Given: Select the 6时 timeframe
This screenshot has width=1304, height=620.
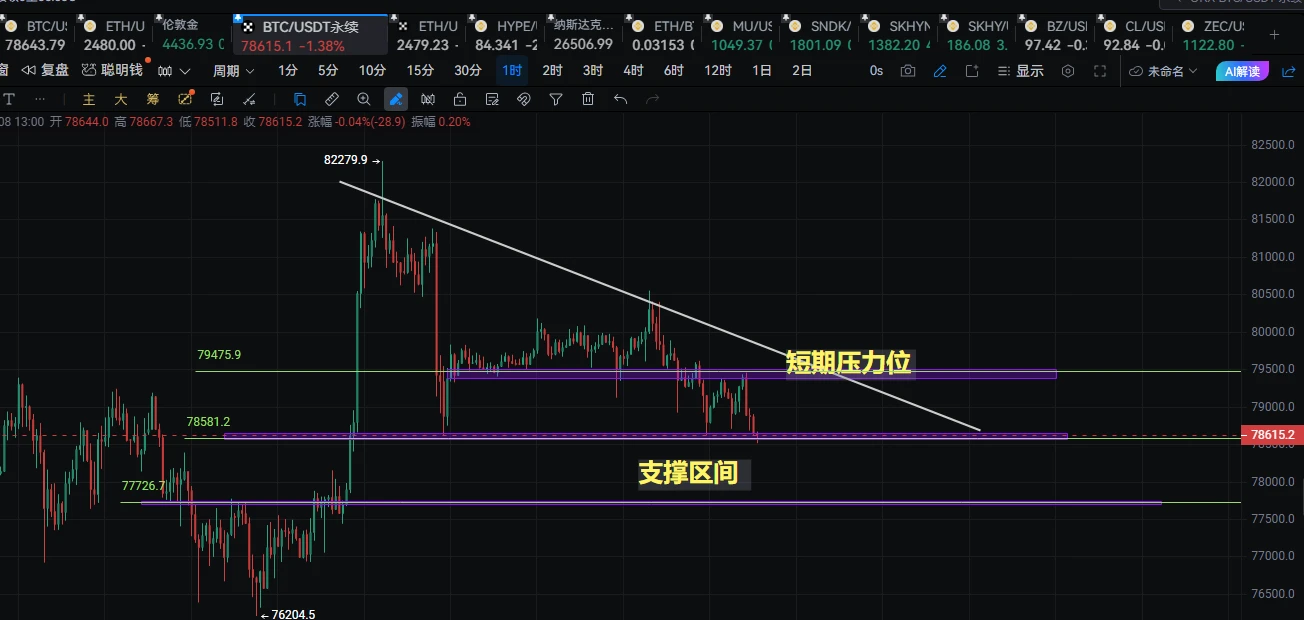Looking at the screenshot, I should coord(674,71).
